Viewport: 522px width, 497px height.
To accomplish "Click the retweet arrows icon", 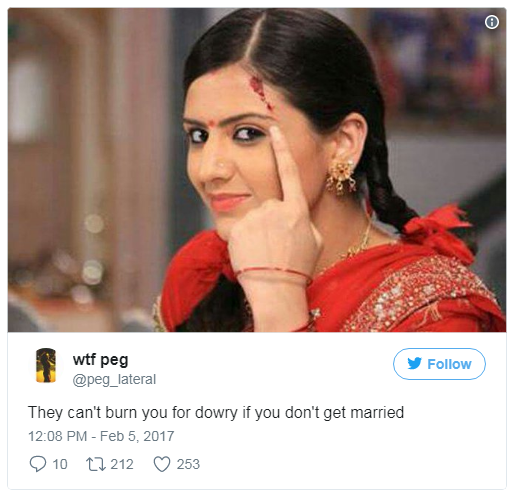I will tap(96, 464).
